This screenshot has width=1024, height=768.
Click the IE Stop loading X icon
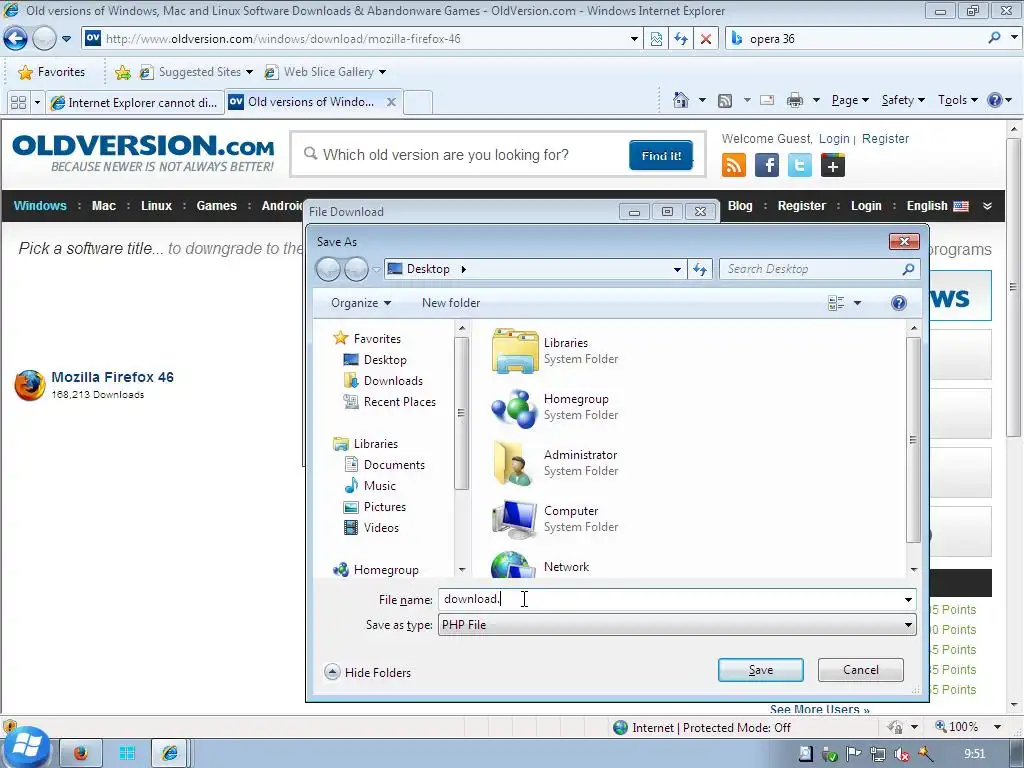coord(705,39)
